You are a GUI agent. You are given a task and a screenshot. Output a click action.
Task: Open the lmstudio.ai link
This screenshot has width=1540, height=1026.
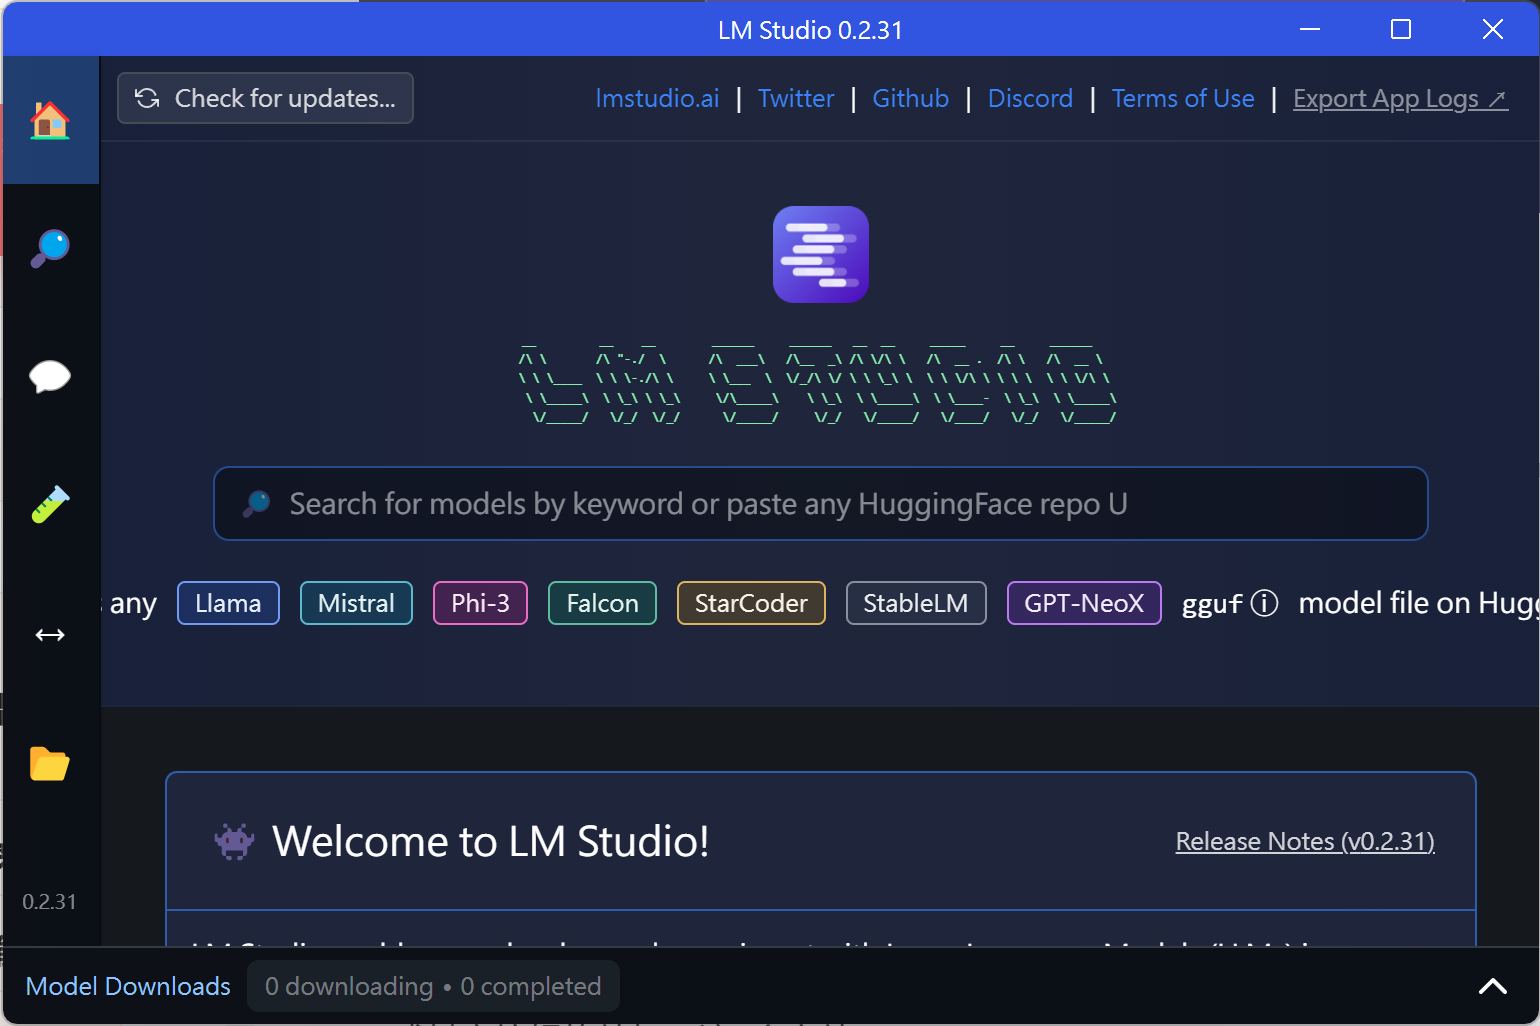coord(657,98)
